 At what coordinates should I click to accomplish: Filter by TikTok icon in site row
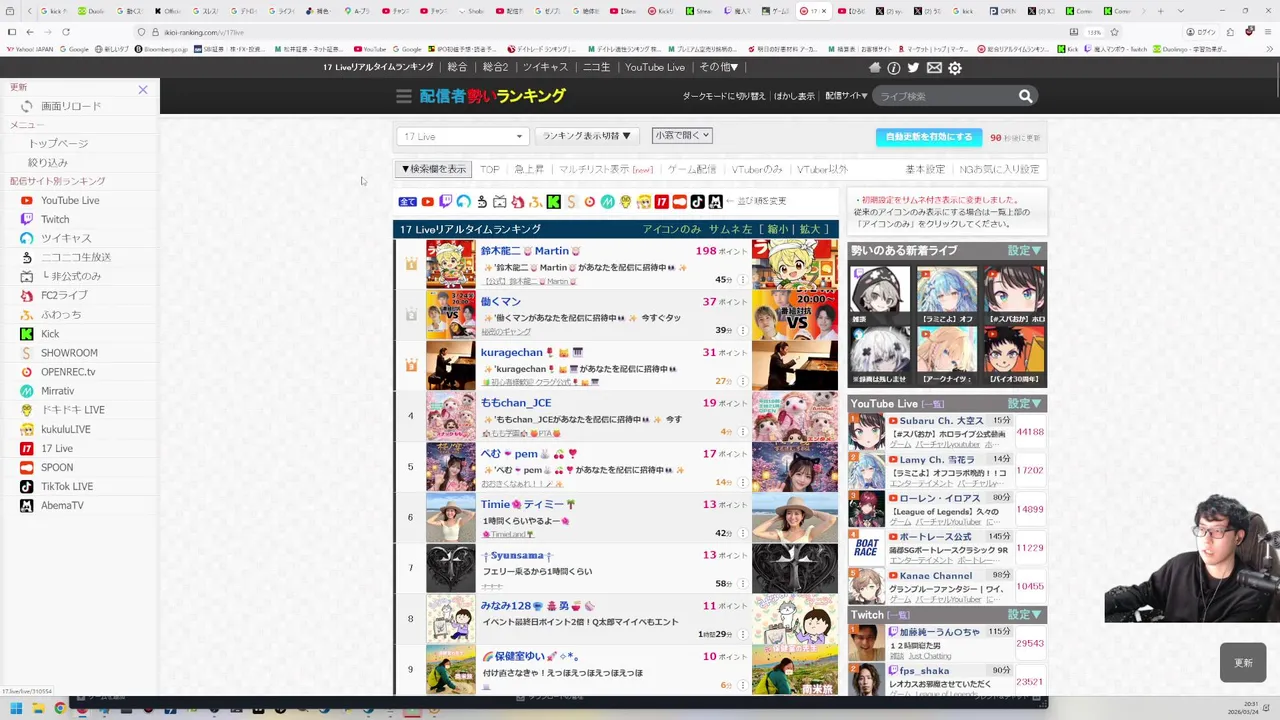pyautogui.click(x=698, y=202)
